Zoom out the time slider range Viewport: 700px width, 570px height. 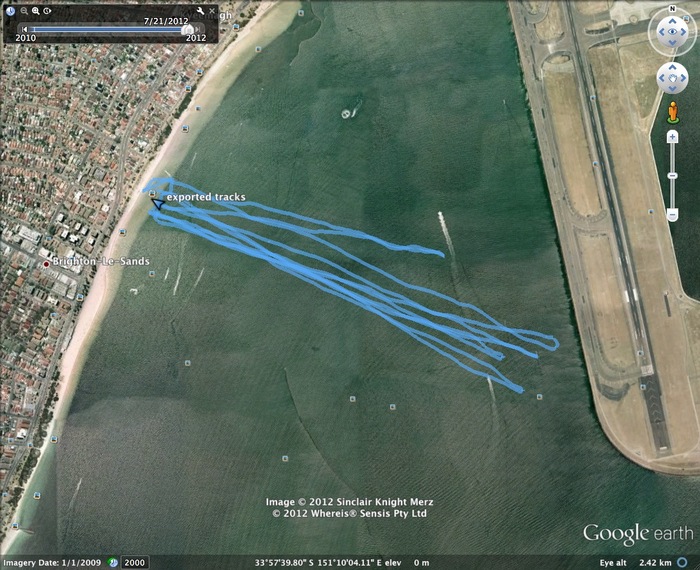[x=24, y=11]
